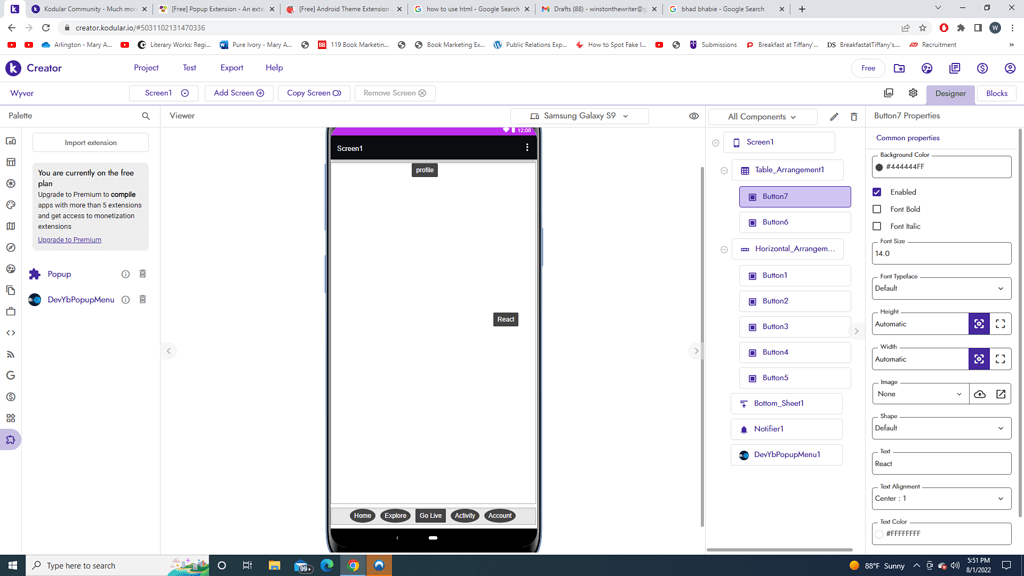Viewport: 1024px width, 576px height.
Task: Toggle the Enabled checkbox
Action: [877, 192]
